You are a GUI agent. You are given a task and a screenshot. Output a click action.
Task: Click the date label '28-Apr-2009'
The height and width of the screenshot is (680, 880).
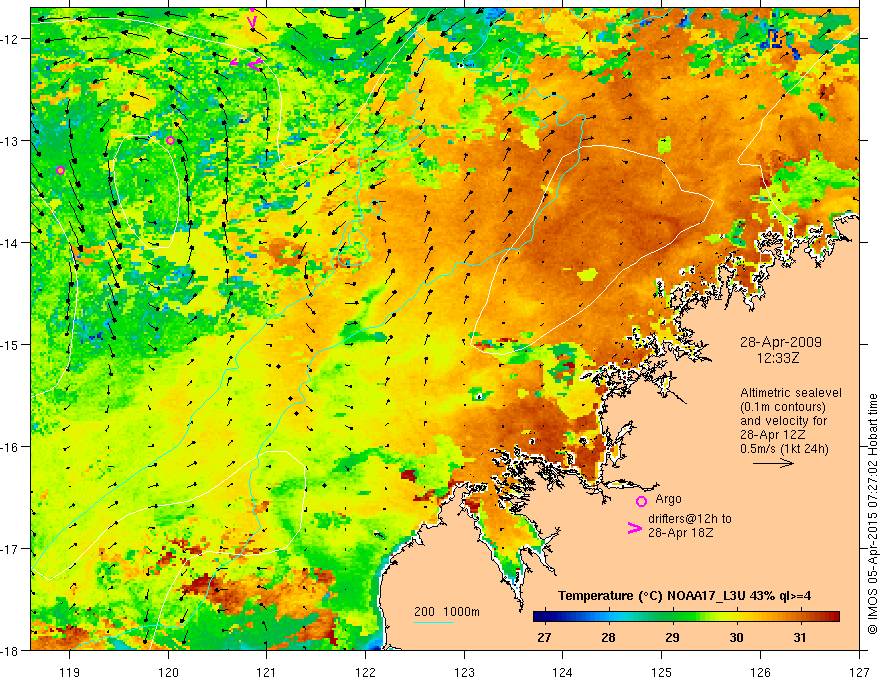coord(781,342)
